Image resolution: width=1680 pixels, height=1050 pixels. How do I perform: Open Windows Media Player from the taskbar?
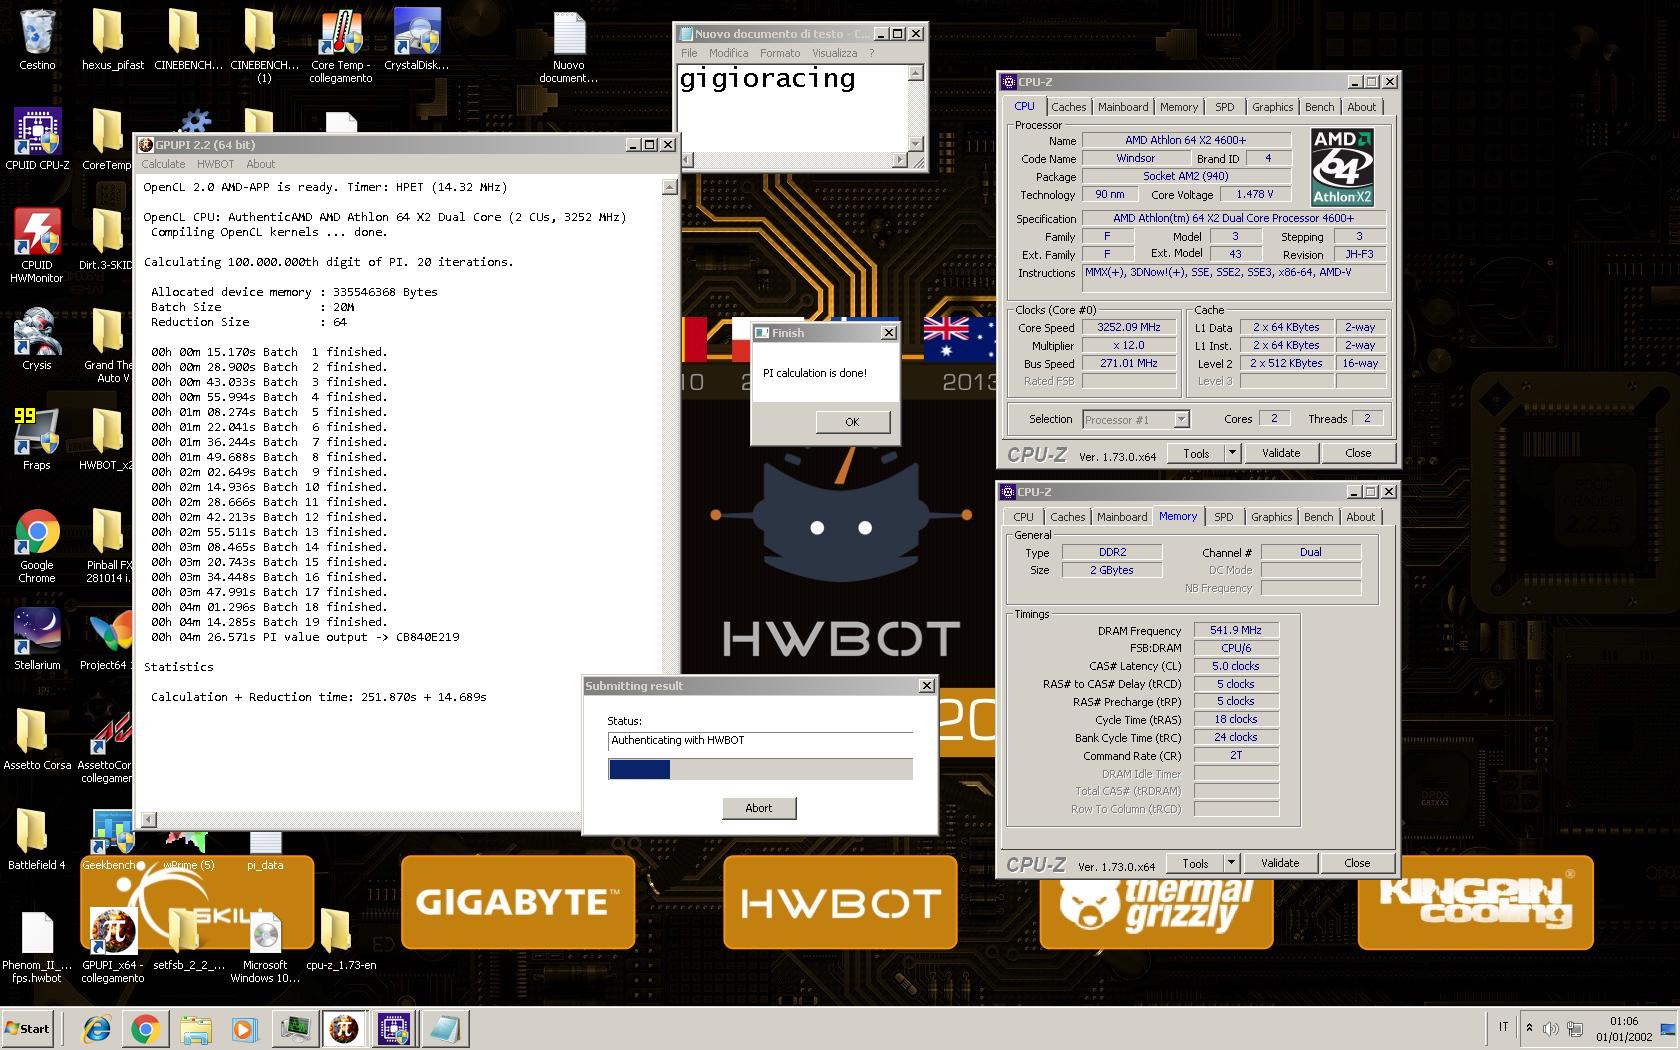pos(244,1028)
